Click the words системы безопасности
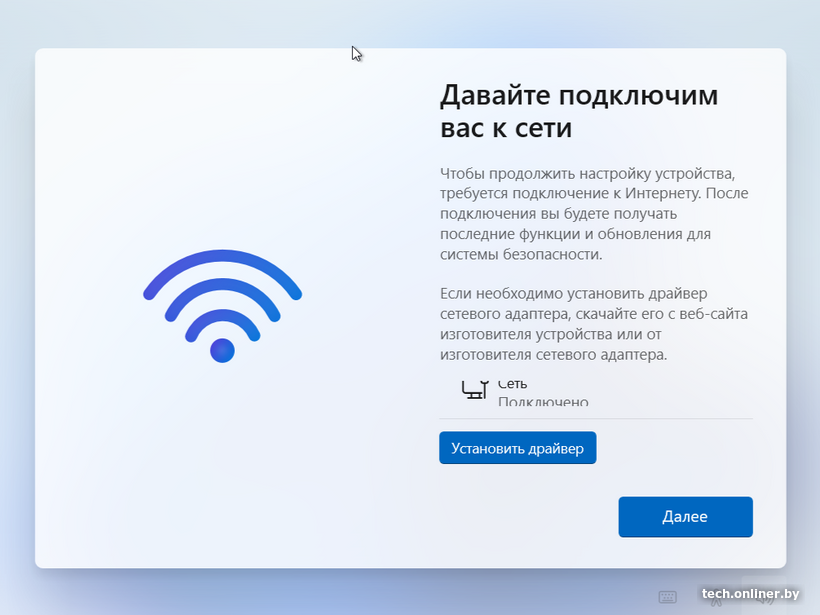The width and height of the screenshot is (820, 615). [x=521, y=254]
